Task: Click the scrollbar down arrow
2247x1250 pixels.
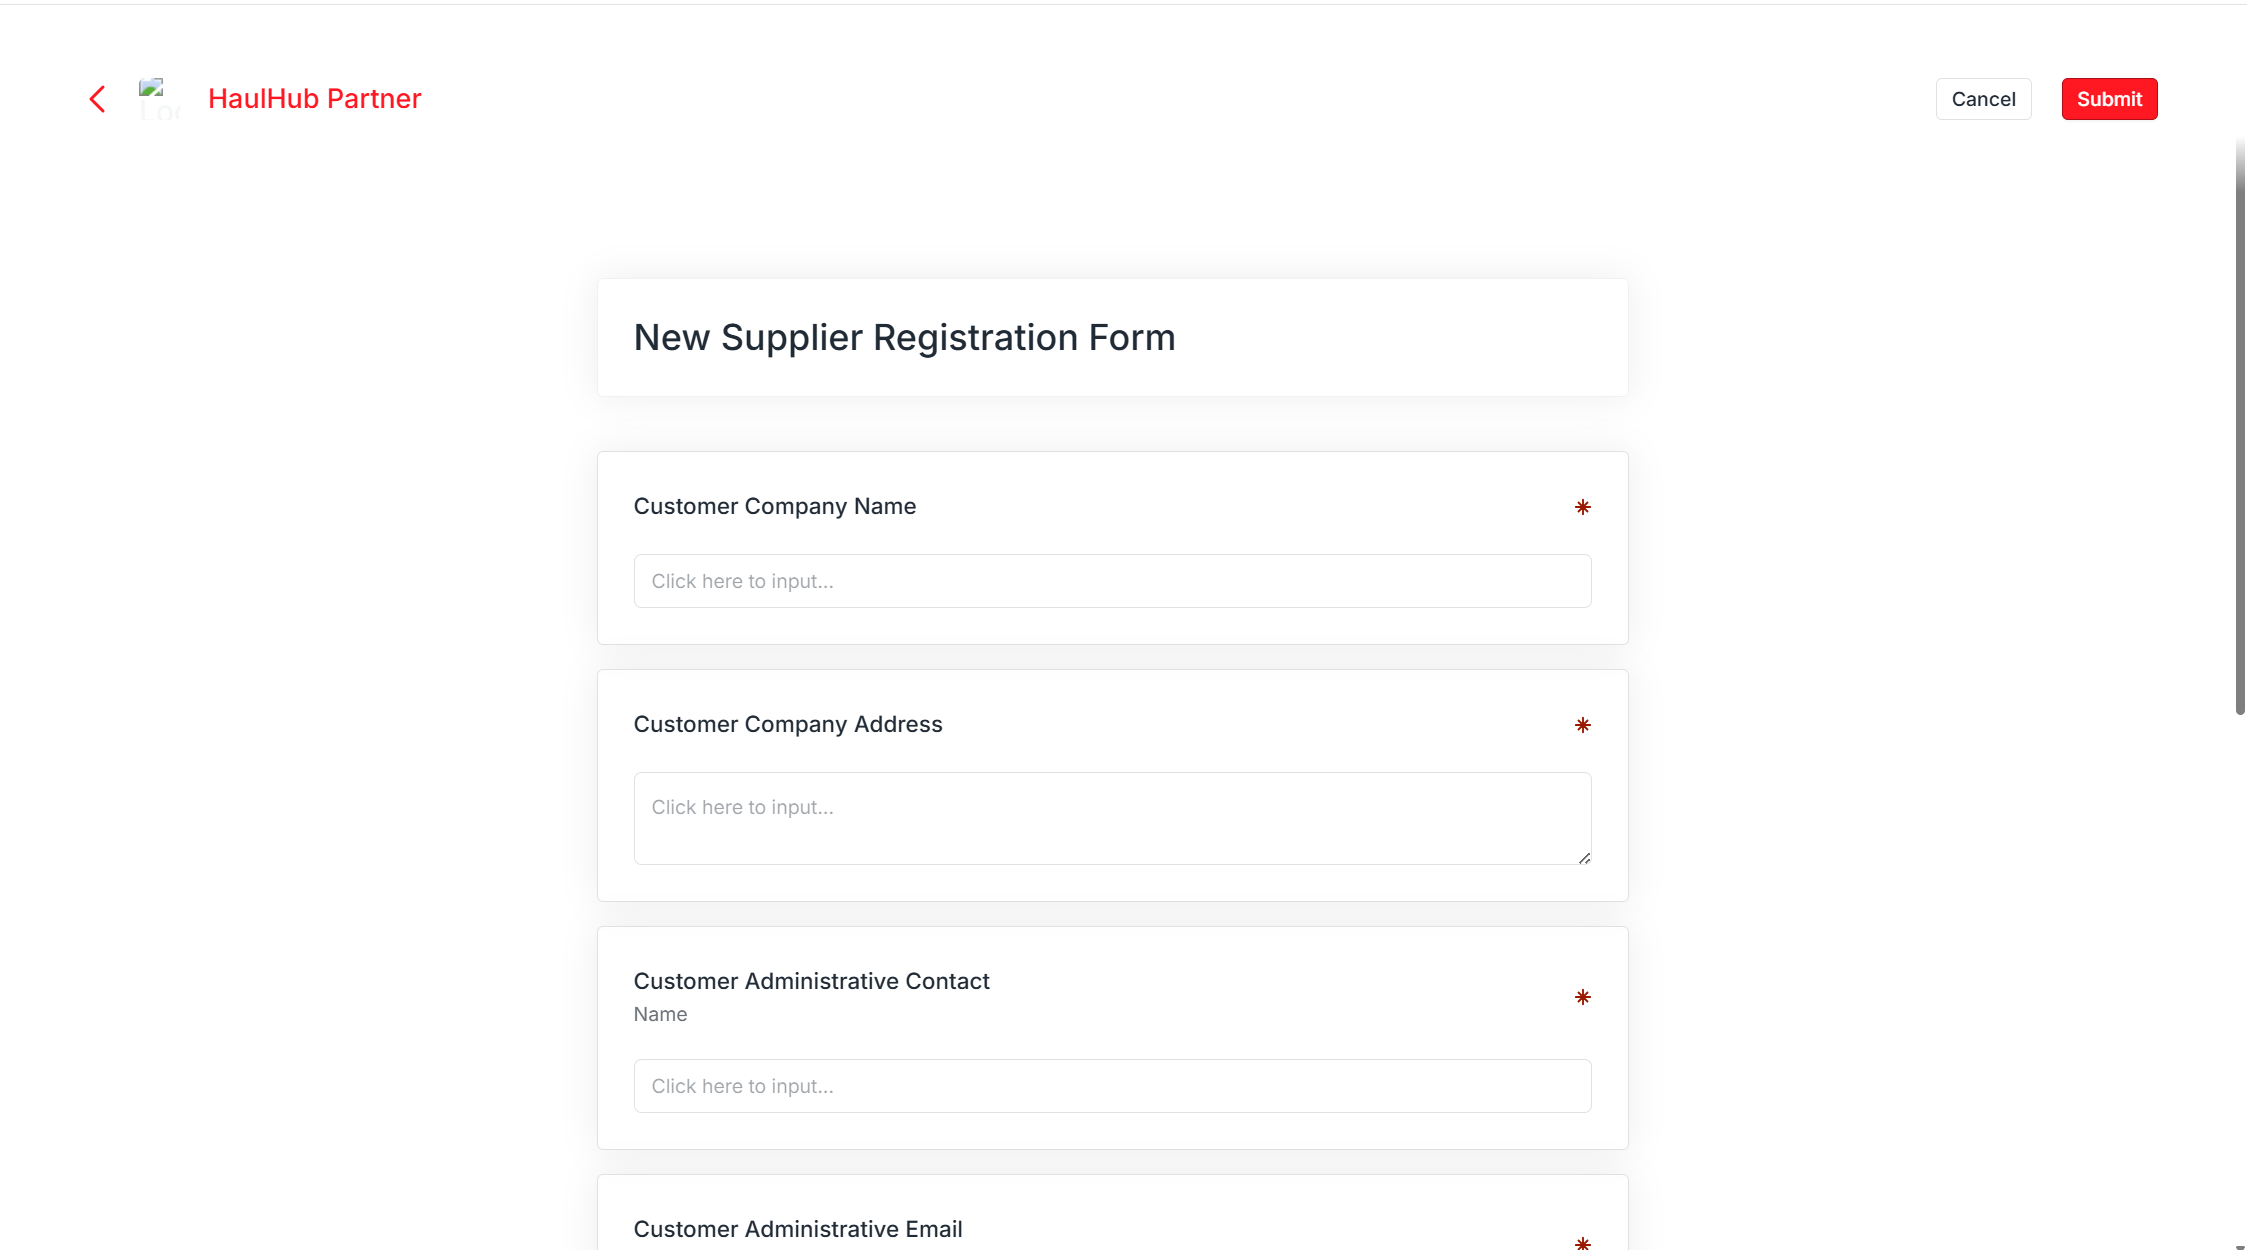Action: pyautogui.click(x=2240, y=1245)
